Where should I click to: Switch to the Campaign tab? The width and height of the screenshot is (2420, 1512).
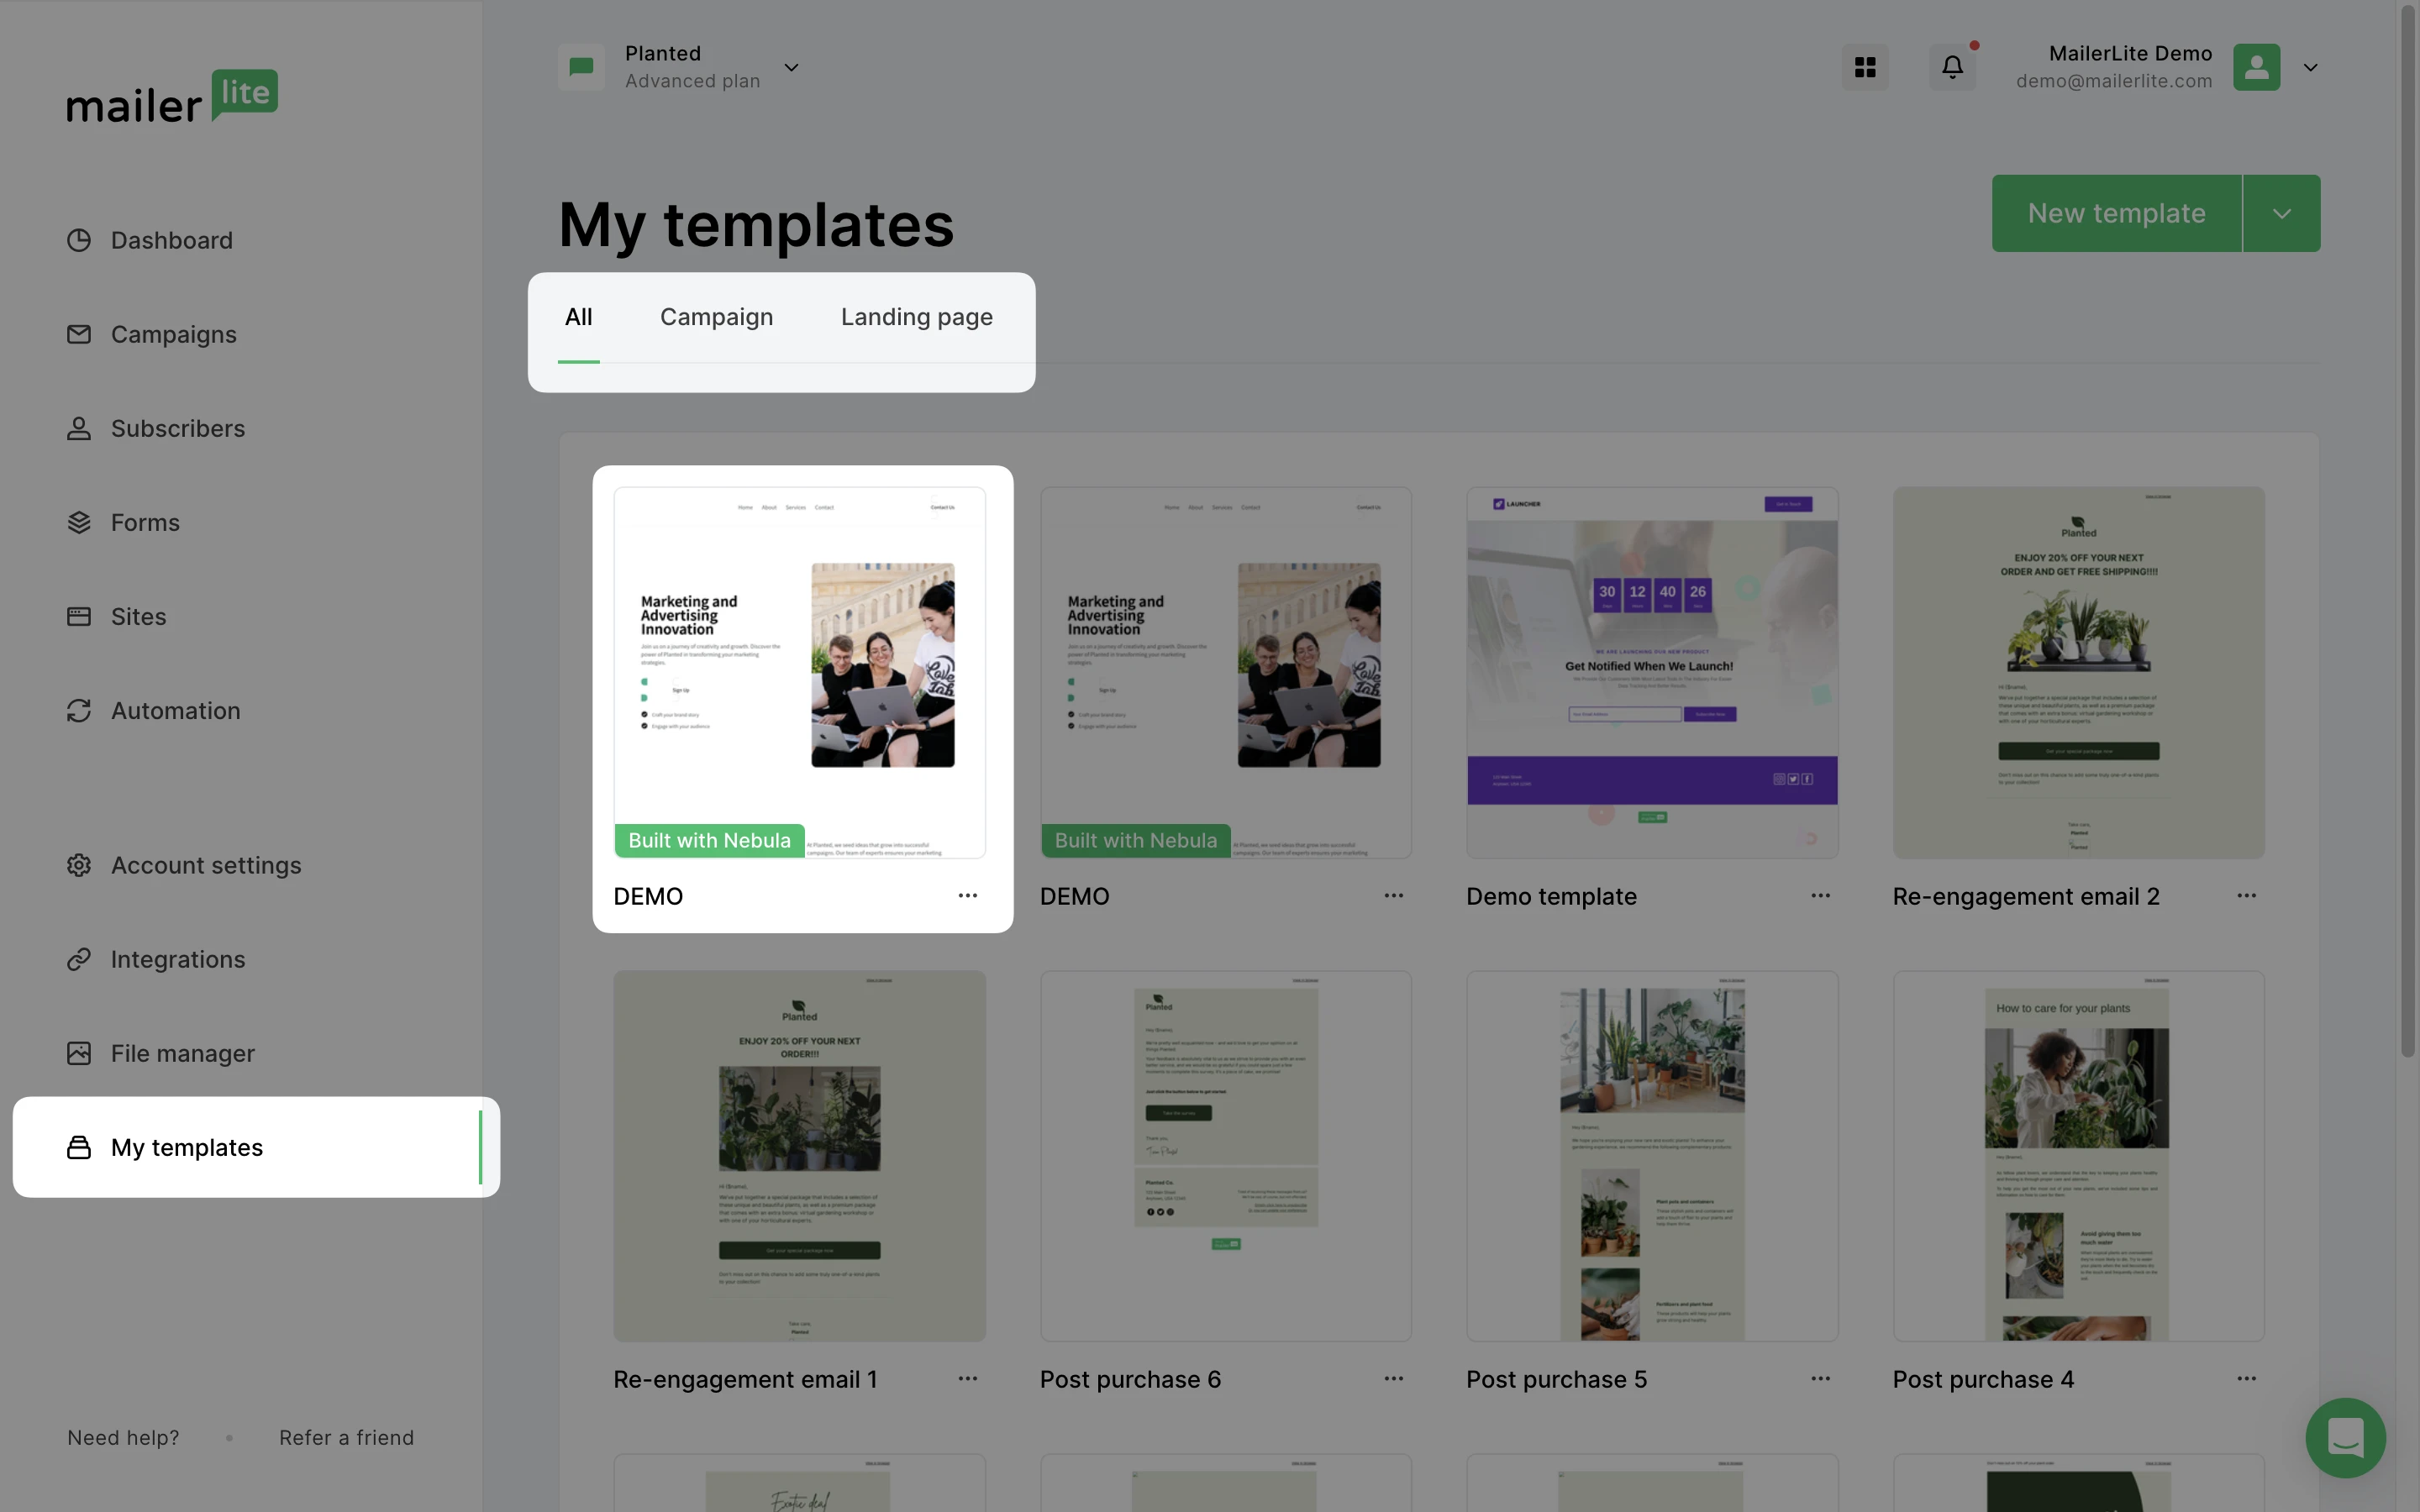(716, 317)
